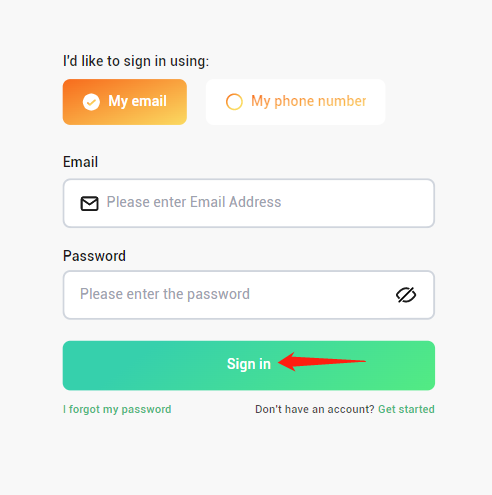492x495 pixels.
Task: Click the "Email" field label
Action: point(80,162)
